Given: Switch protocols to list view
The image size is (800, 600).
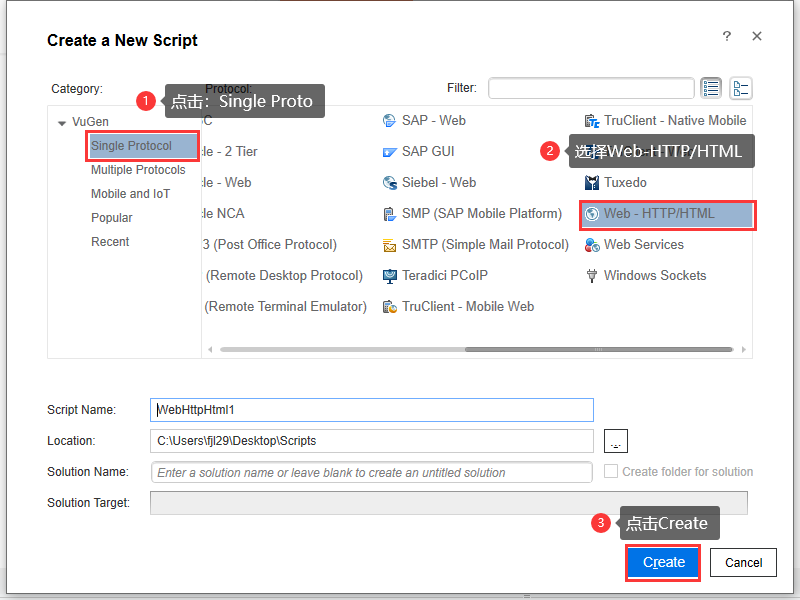Looking at the screenshot, I should click(711, 88).
